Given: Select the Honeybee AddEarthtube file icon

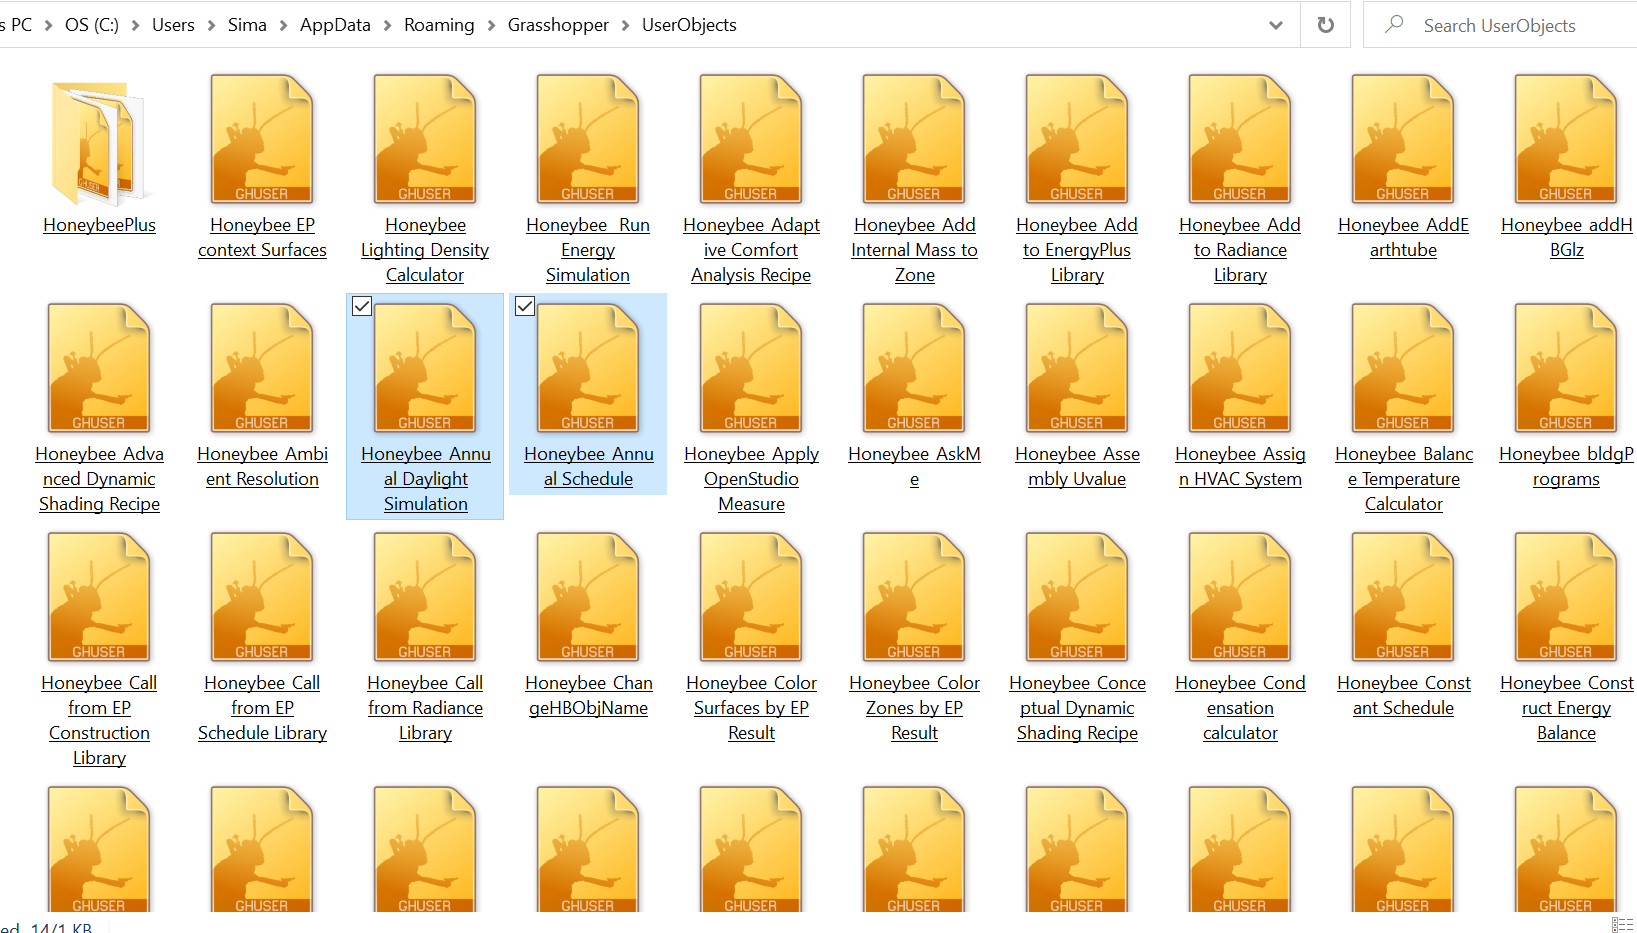Looking at the screenshot, I should (x=1403, y=139).
